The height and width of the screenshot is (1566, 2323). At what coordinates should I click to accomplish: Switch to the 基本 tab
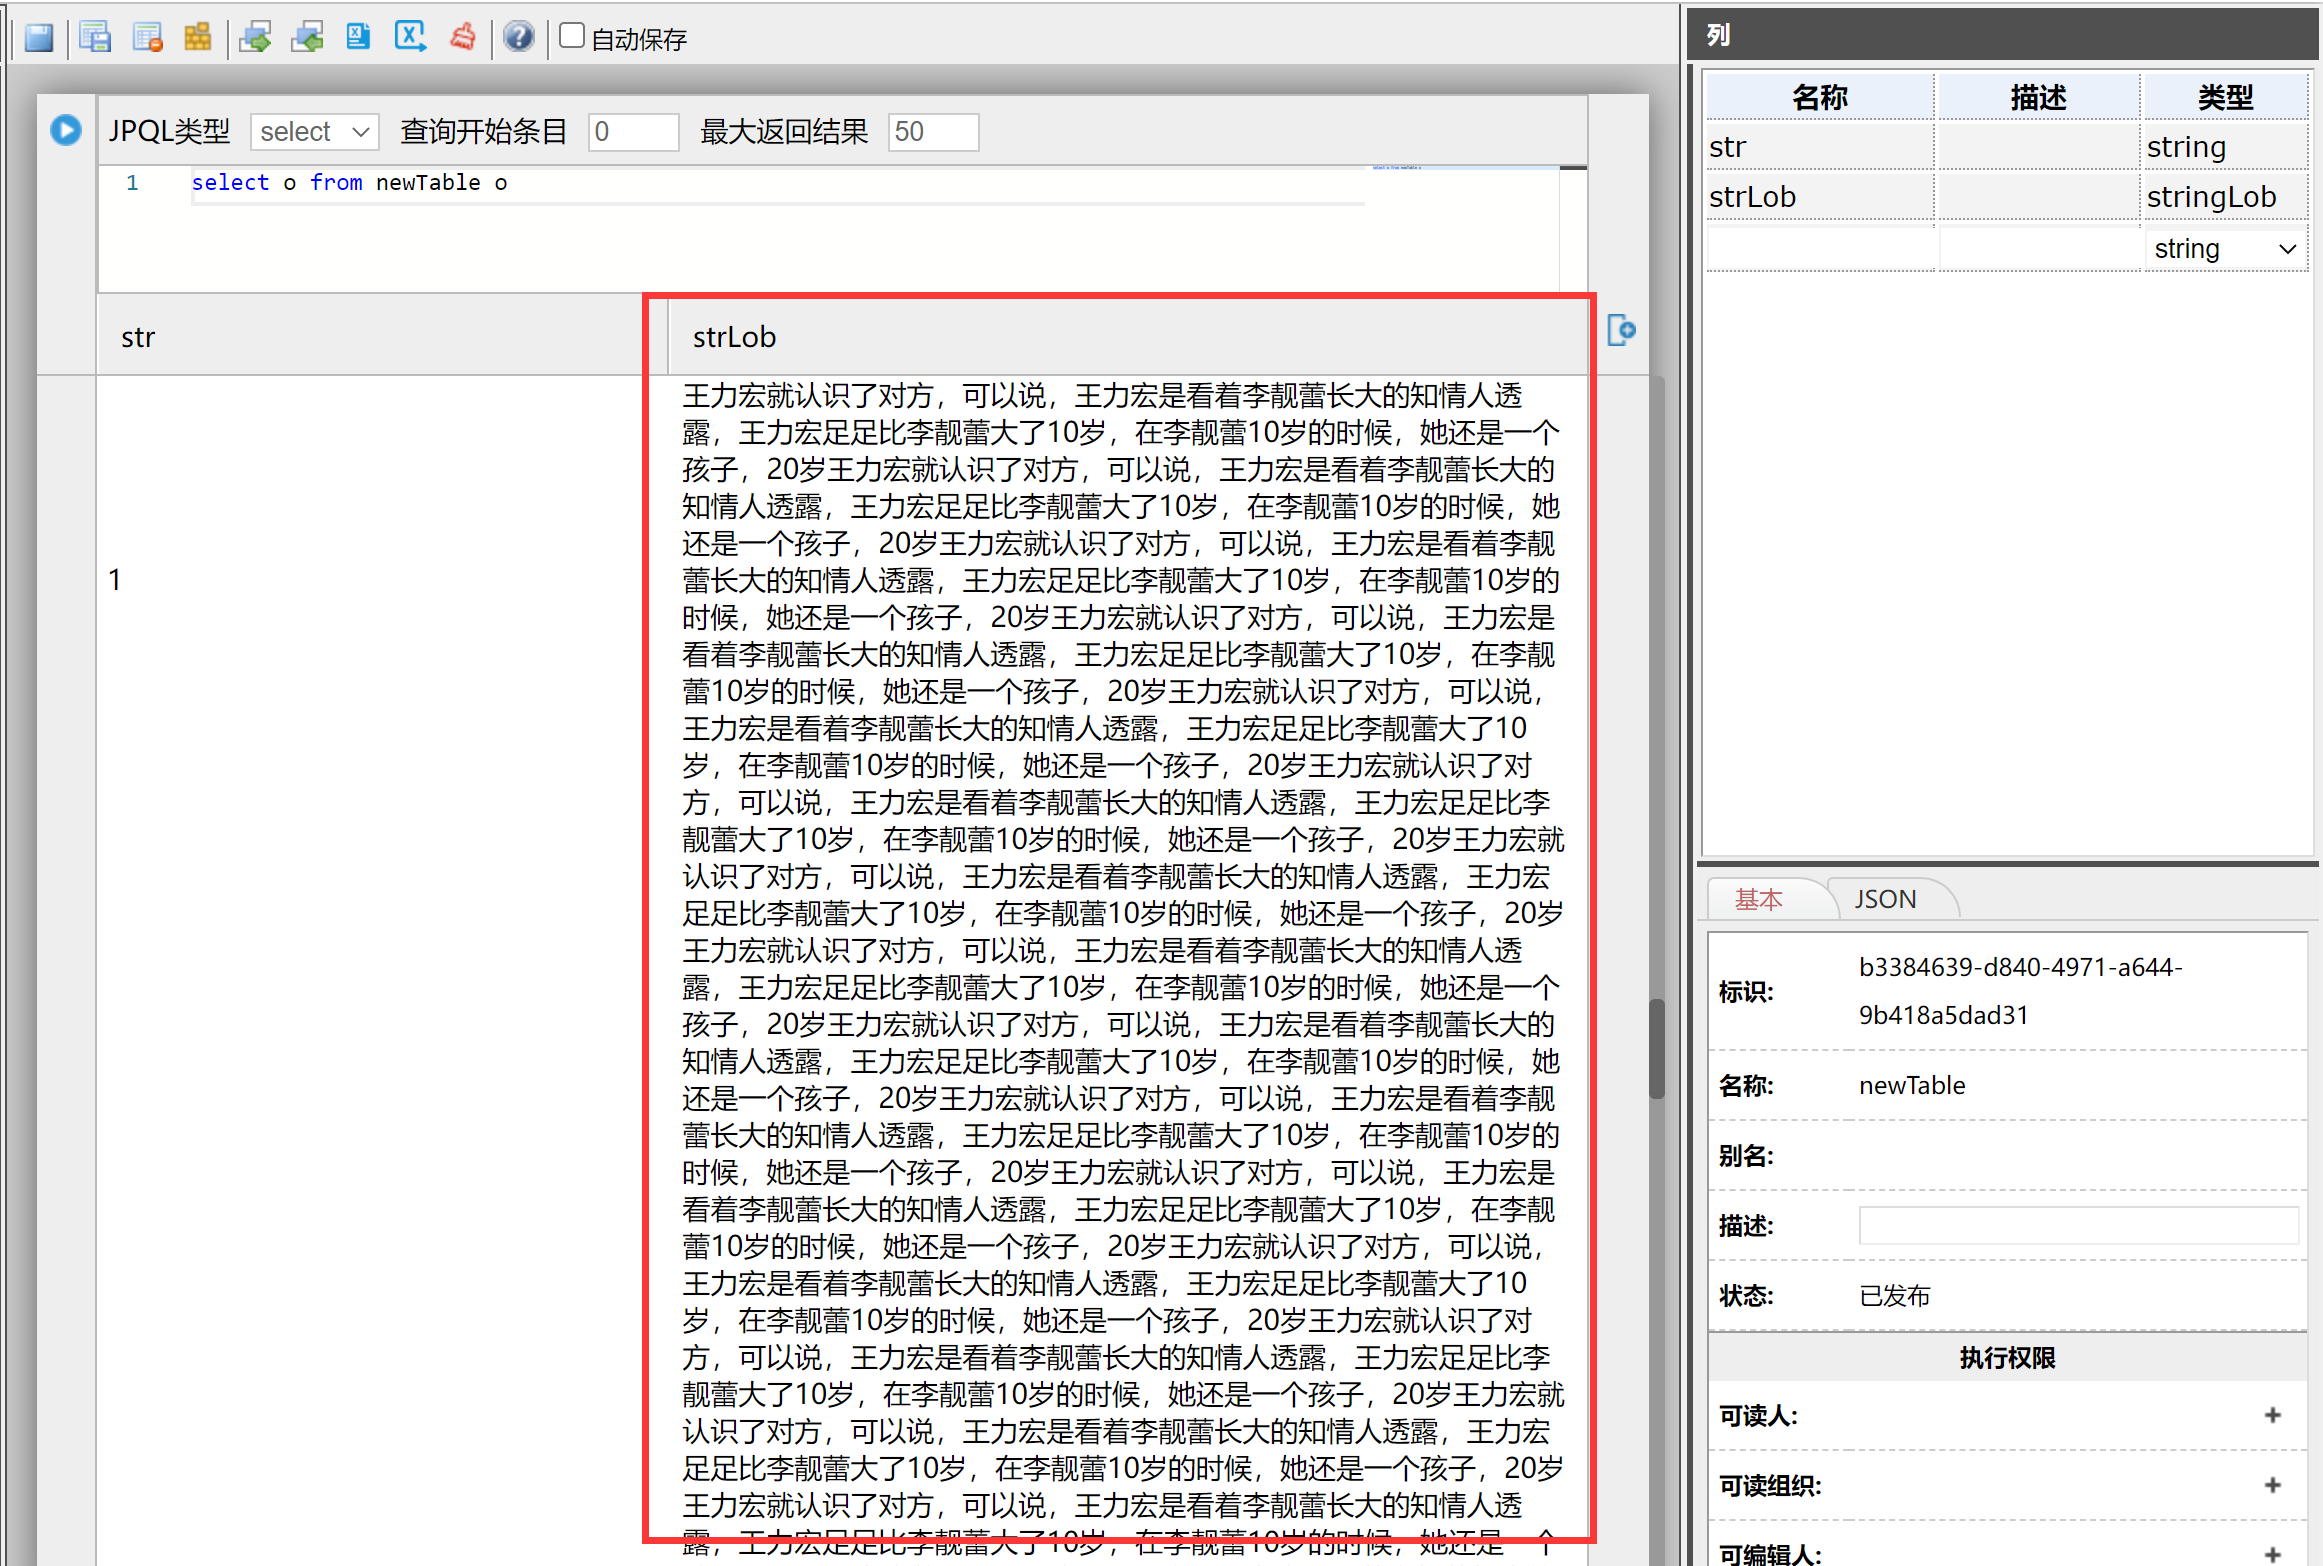coord(1758,899)
